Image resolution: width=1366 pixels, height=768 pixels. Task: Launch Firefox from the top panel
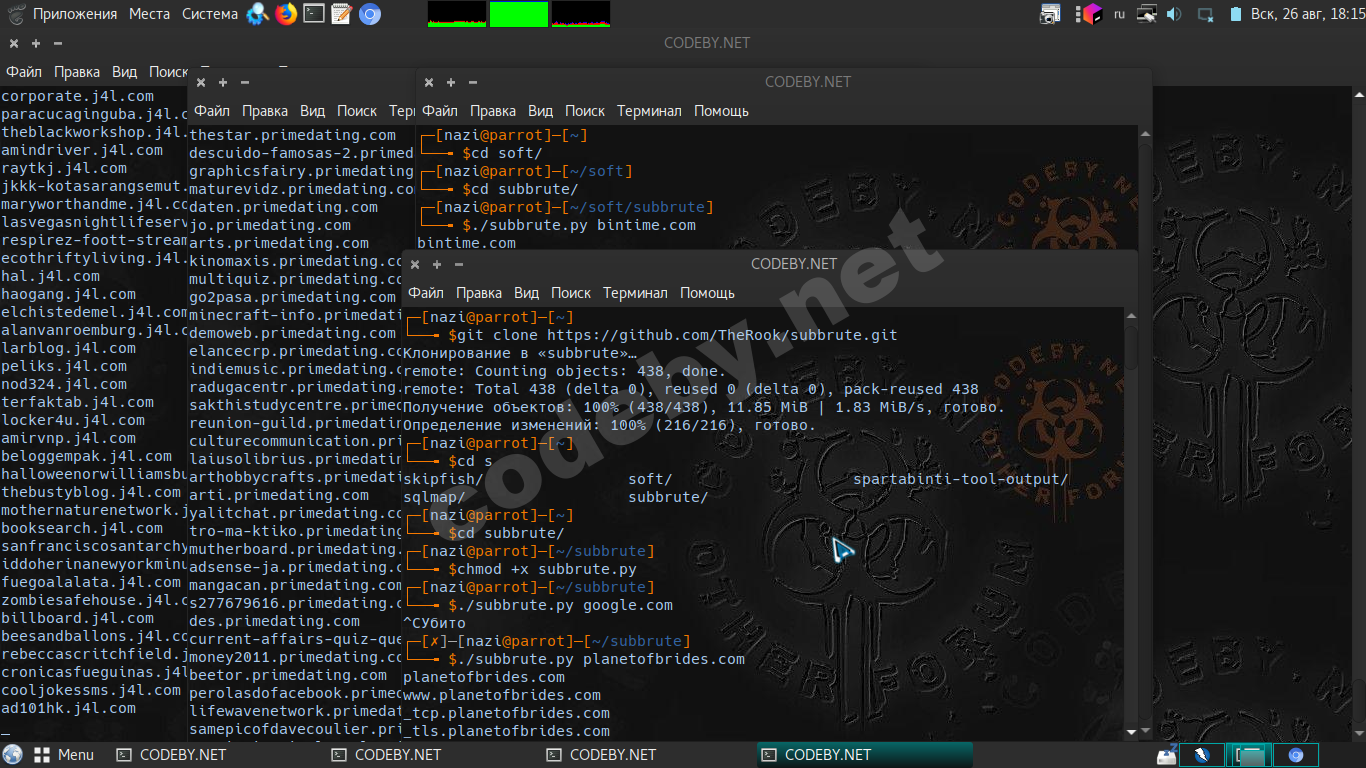(x=286, y=14)
